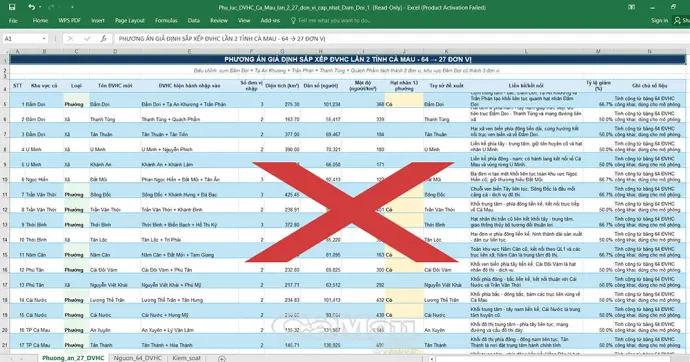The width and height of the screenshot is (690, 362).
Task: Click the Tell me lightbulb icon
Action: (x=294, y=20)
